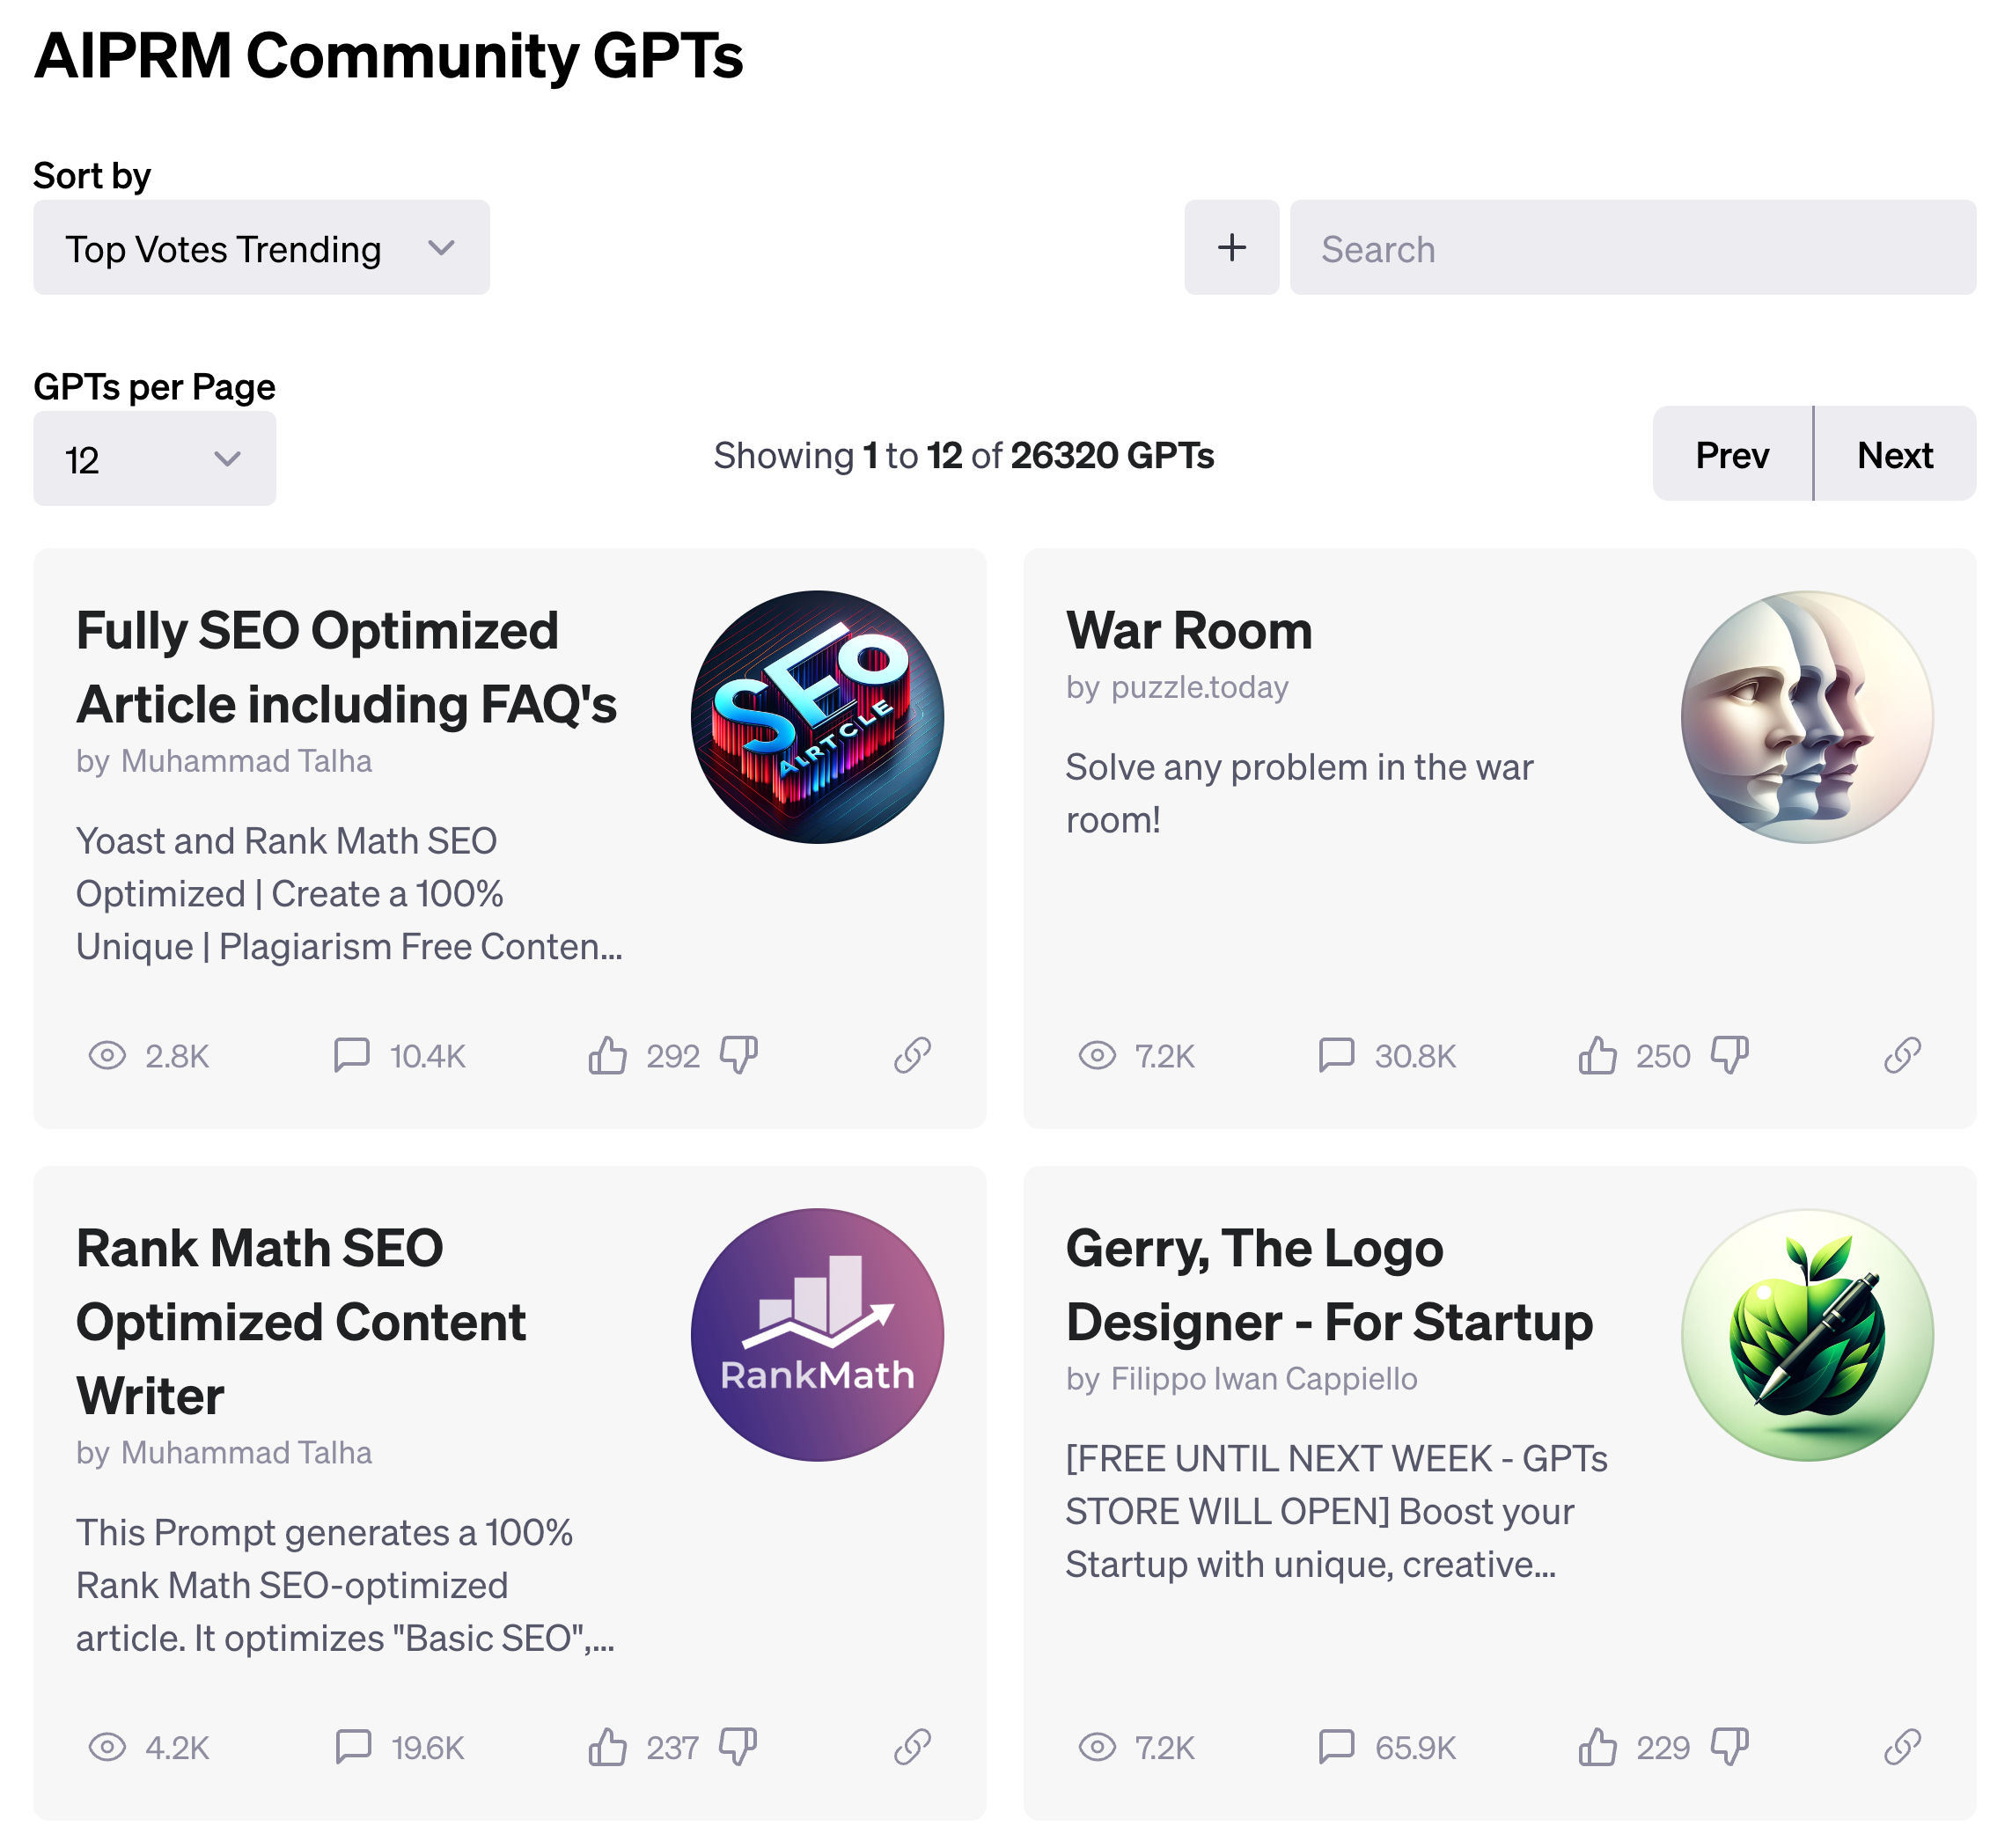The image size is (2012, 1848).
Task: Open Fully SEO Optimized Article including FAQ's title
Action: click(346, 667)
